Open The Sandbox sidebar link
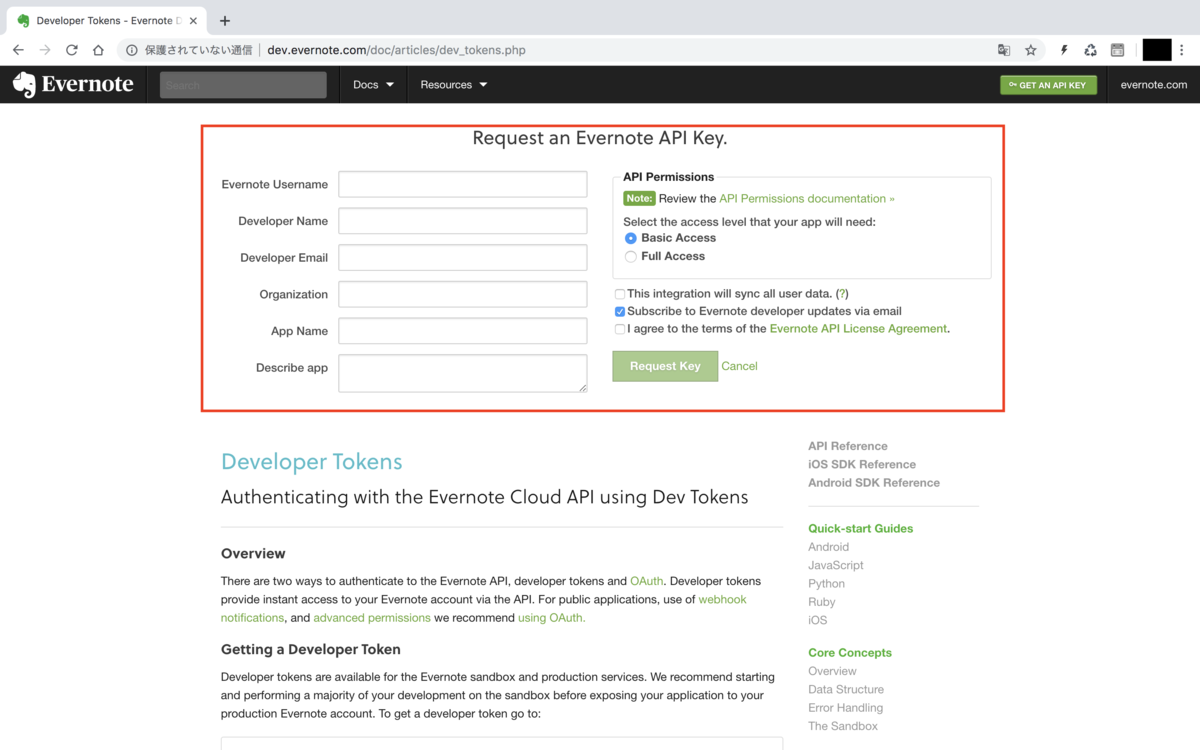1200x750 pixels. point(843,726)
